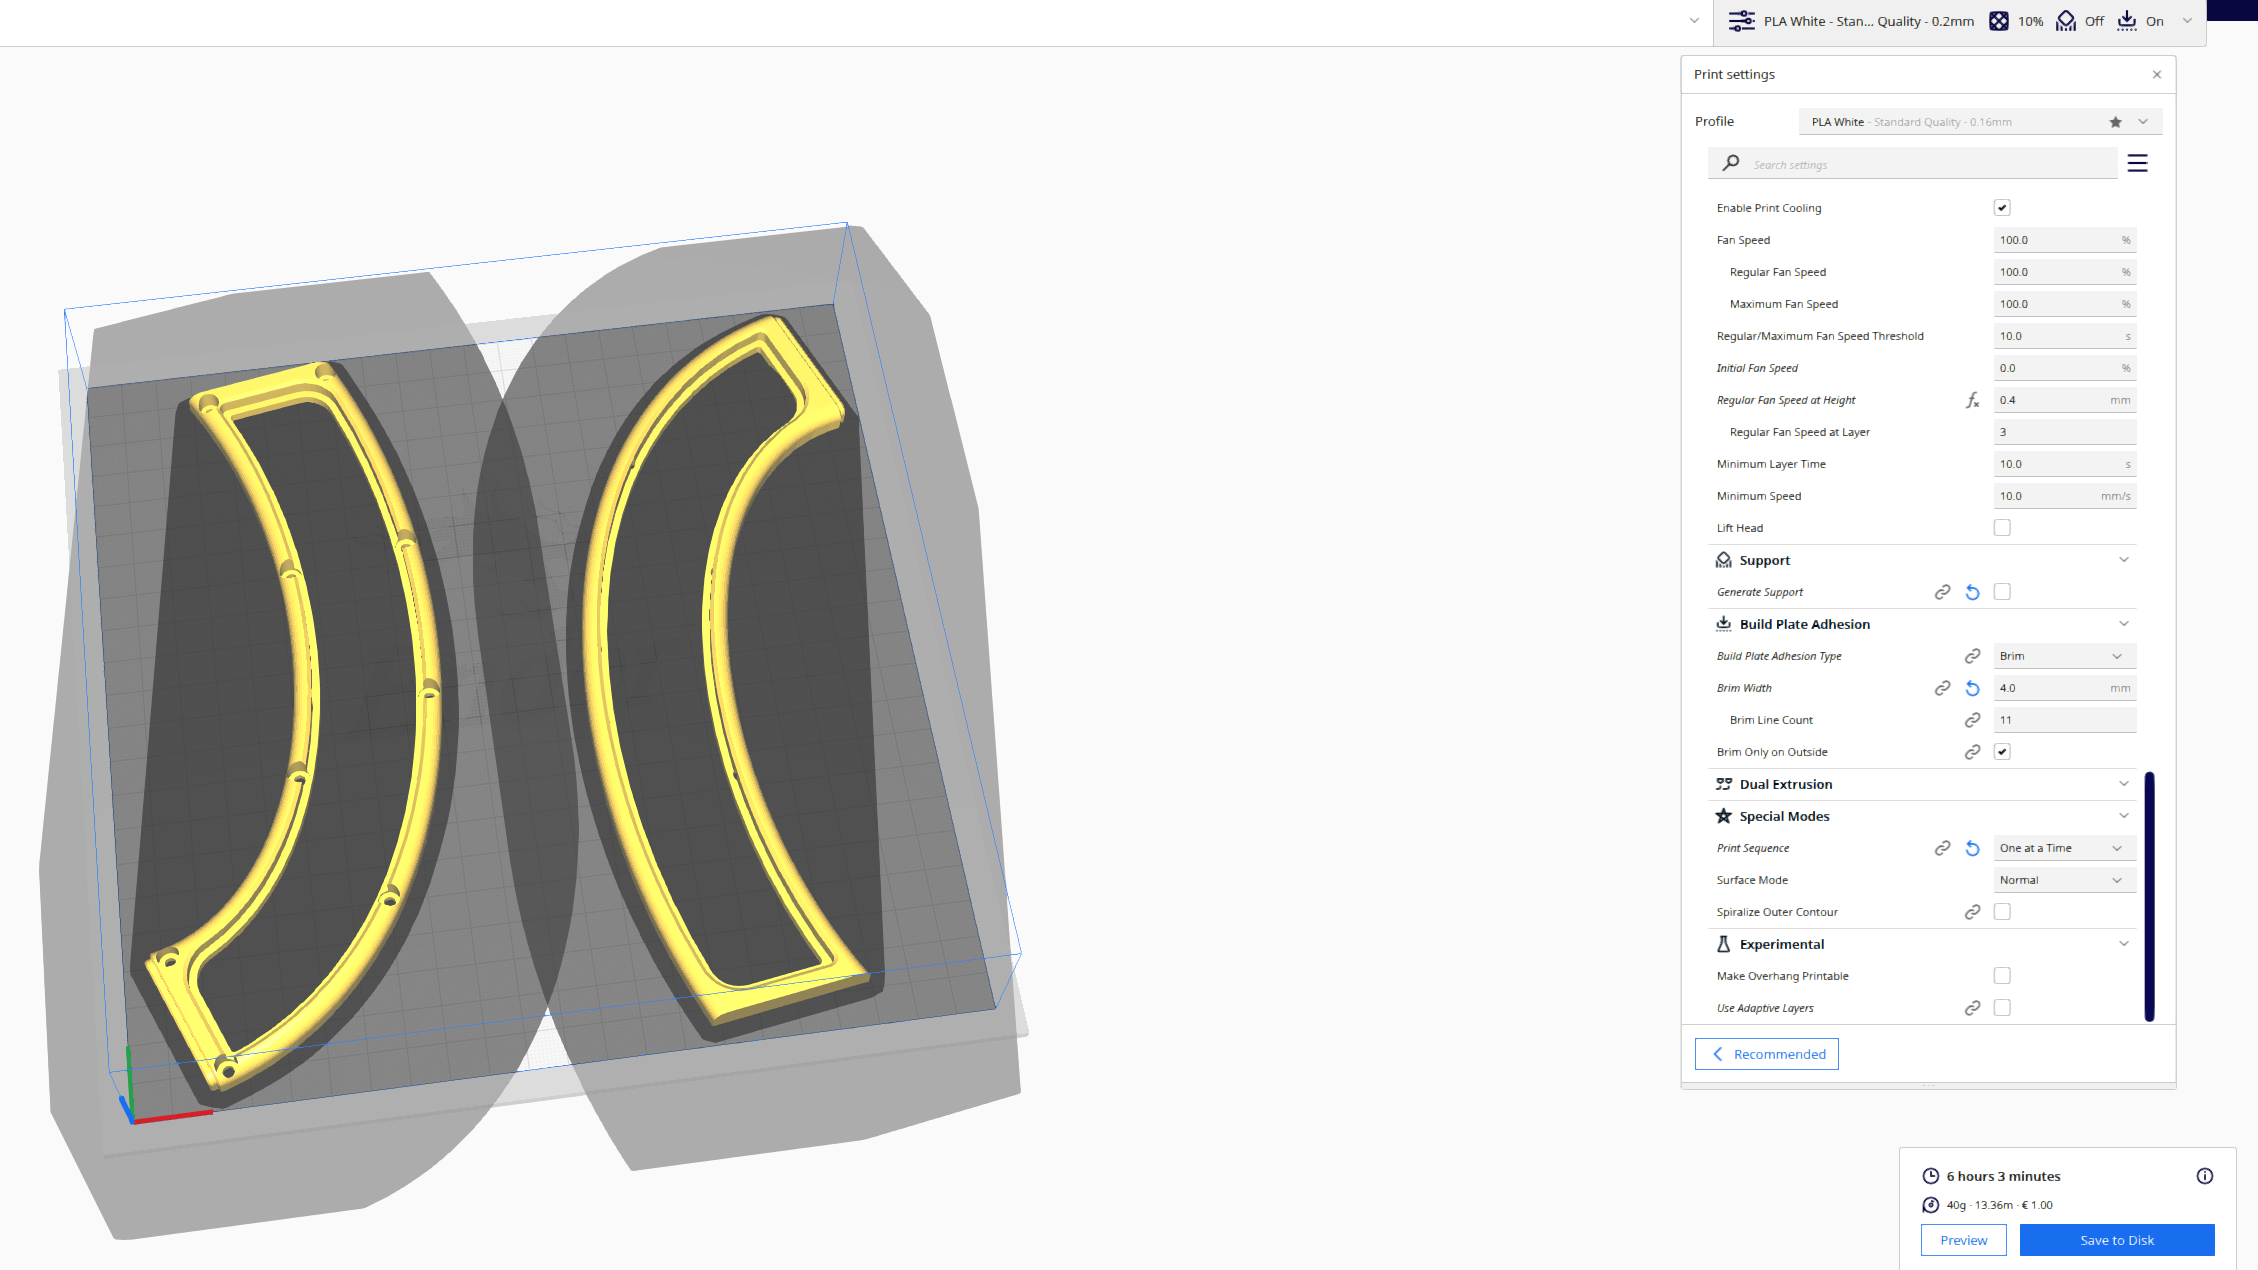
Task: Click the fx icon beside Regular Fan Speed at Height
Action: pyautogui.click(x=1972, y=399)
